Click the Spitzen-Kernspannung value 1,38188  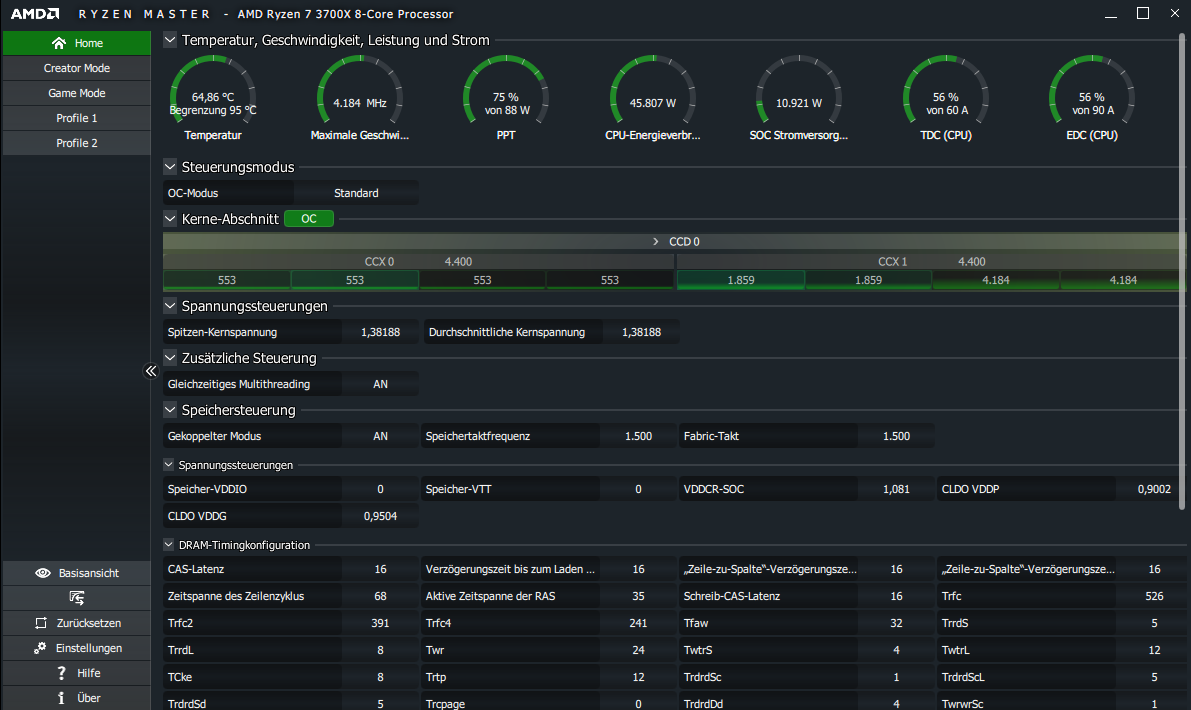pyautogui.click(x=381, y=333)
